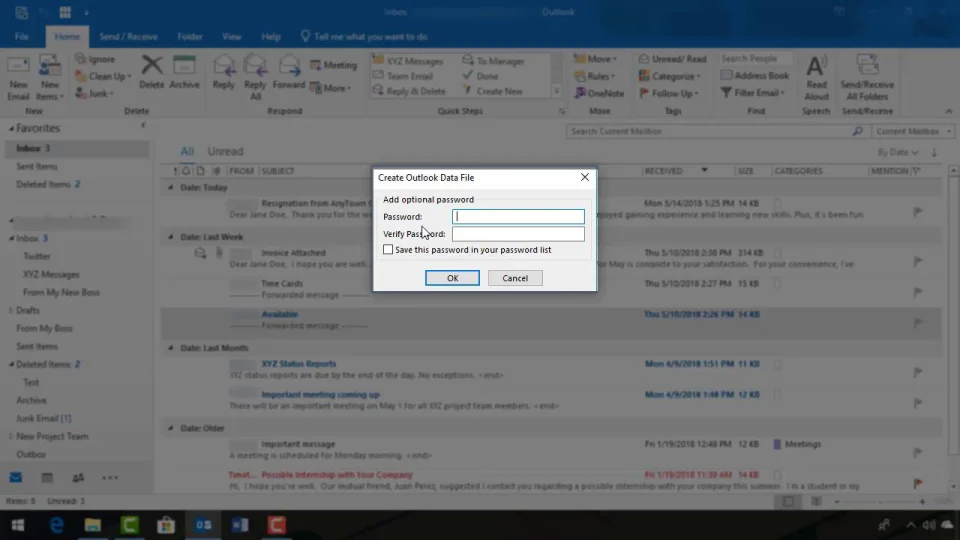This screenshot has height=540, width=960.
Task: Open the Filter Email dropdown
Action: coord(752,92)
